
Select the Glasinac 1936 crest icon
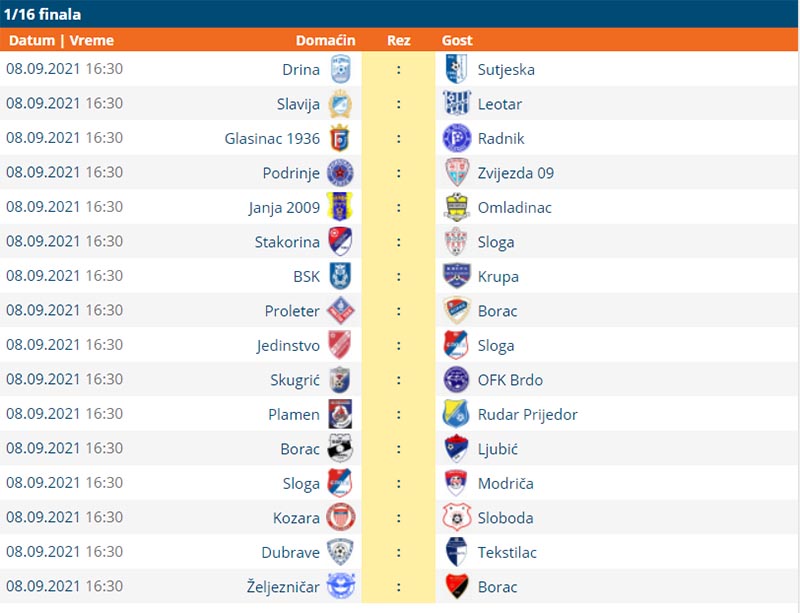pos(340,138)
